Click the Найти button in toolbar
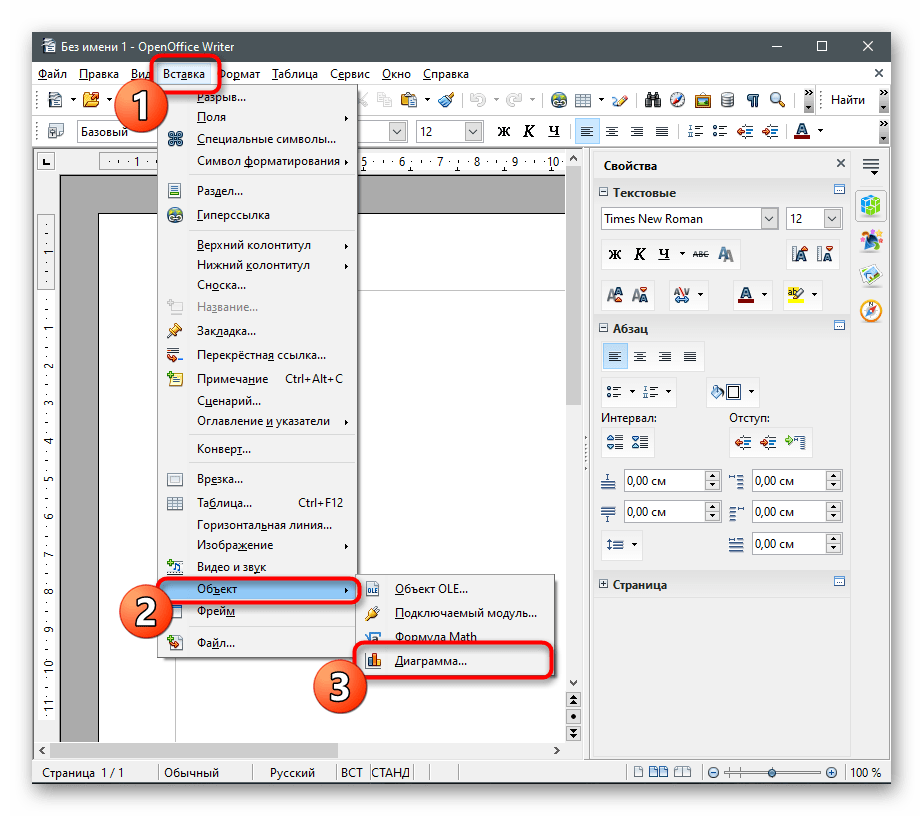This screenshot has width=923, height=816. [x=847, y=100]
